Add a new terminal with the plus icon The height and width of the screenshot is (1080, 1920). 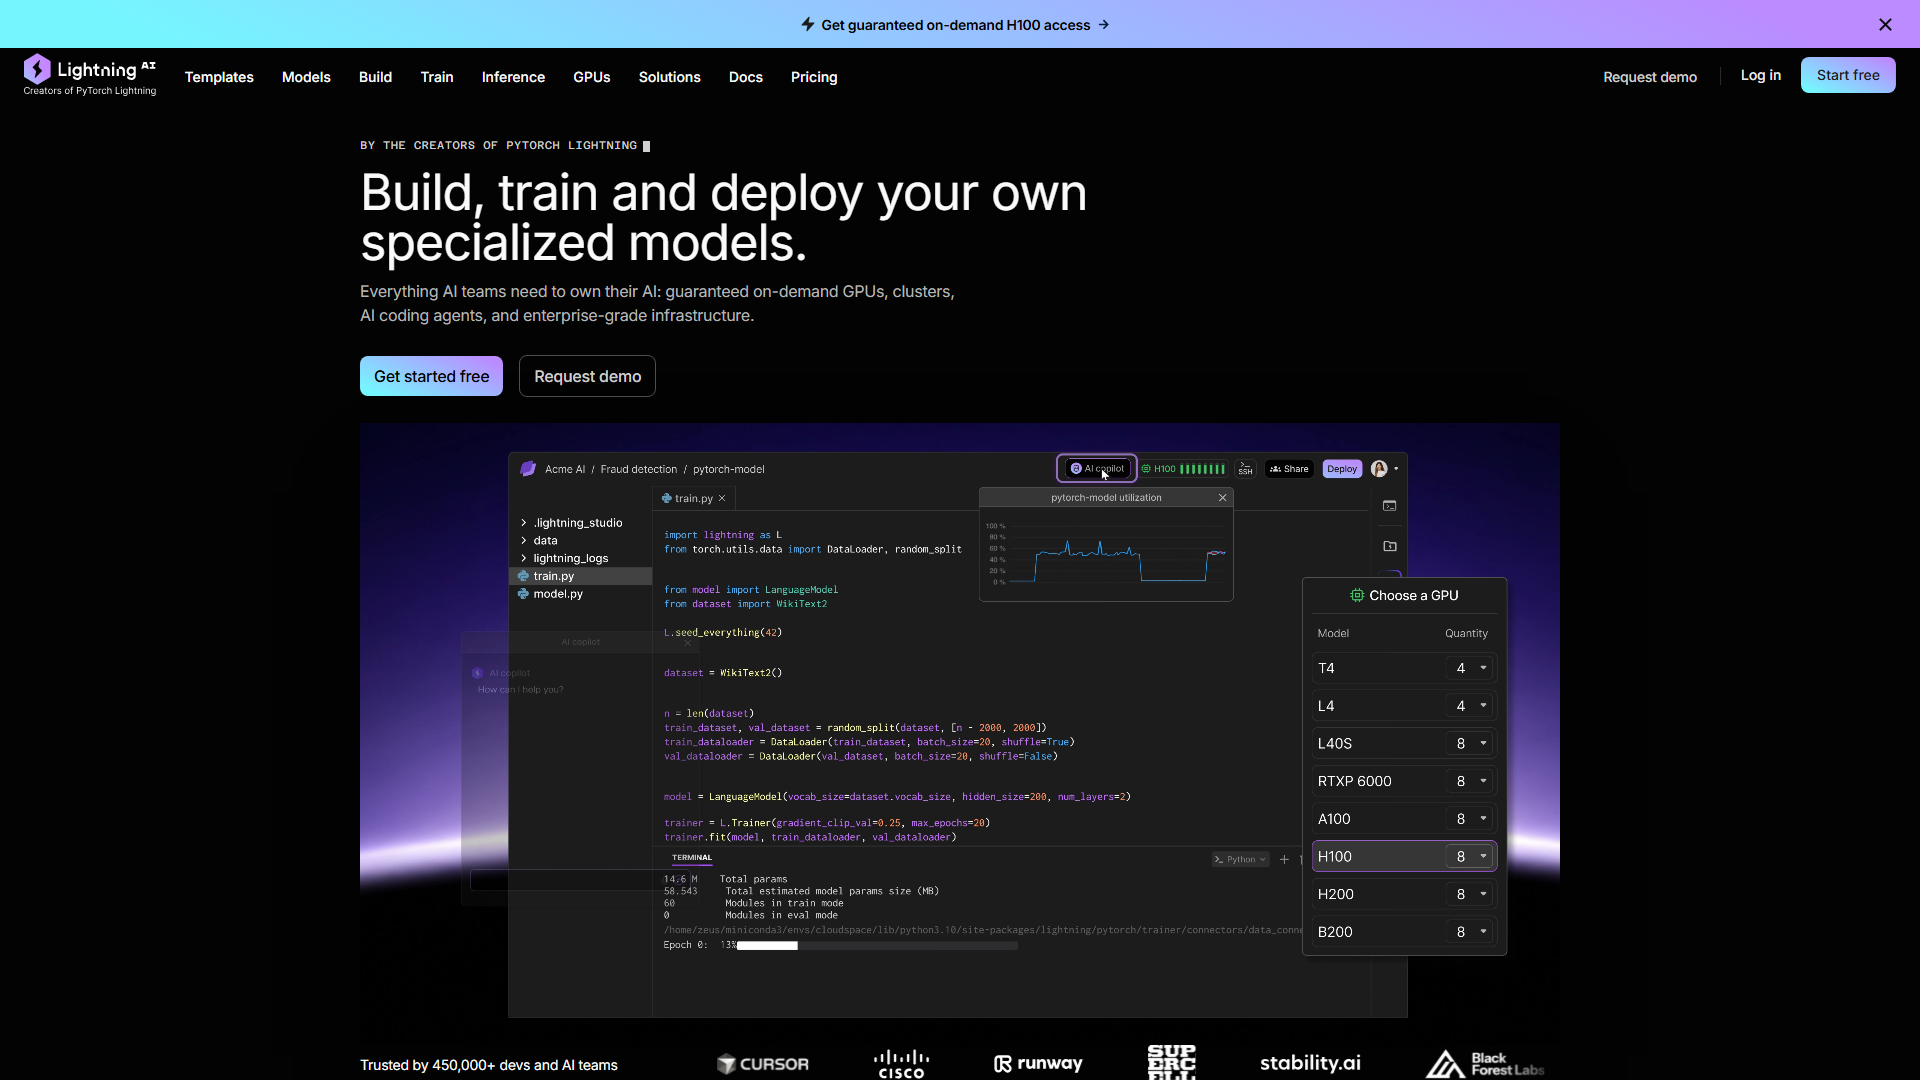[1284, 859]
